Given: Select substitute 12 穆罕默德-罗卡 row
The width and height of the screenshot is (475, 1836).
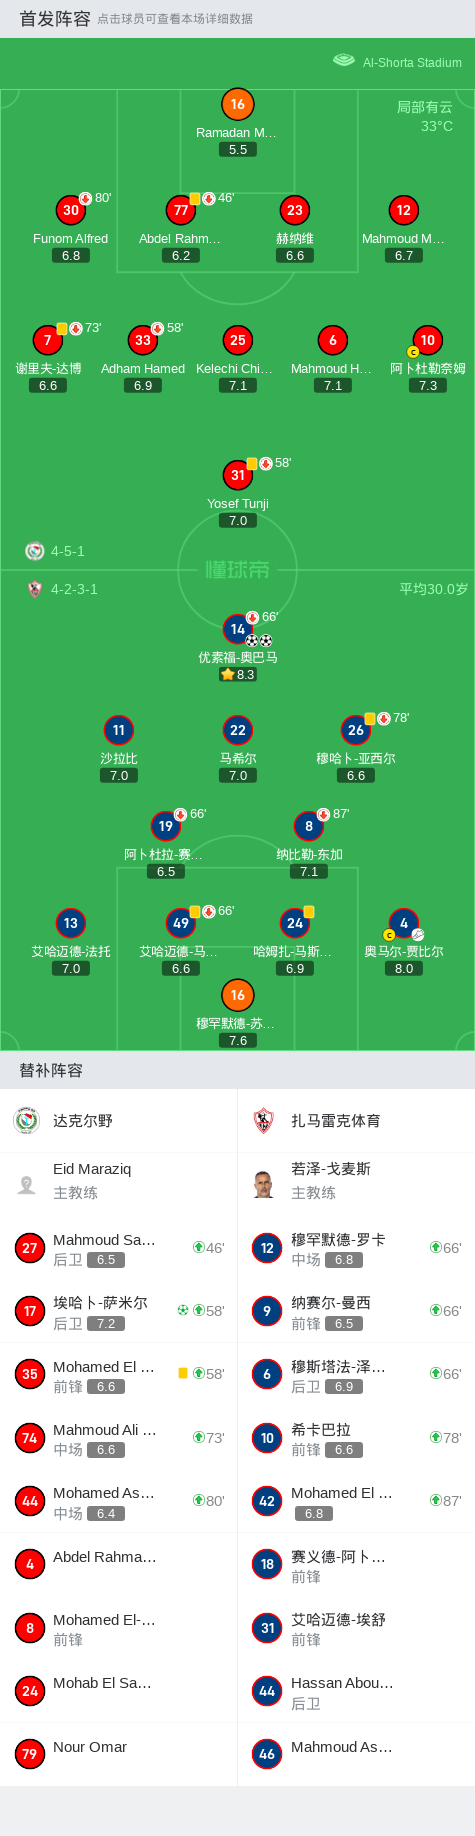Looking at the screenshot, I should (x=356, y=1248).
